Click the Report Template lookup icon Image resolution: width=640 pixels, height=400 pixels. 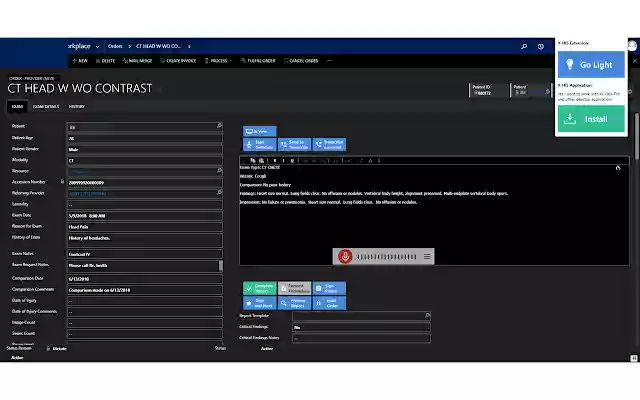(x=427, y=316)
